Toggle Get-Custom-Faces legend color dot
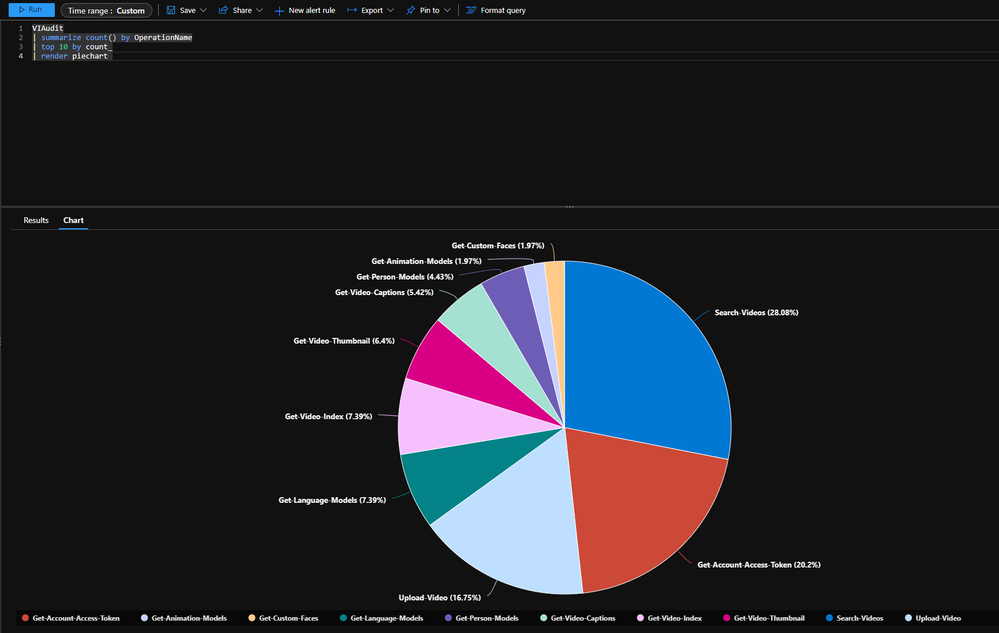This screenshot has width=999, height=633. (252, 618)
